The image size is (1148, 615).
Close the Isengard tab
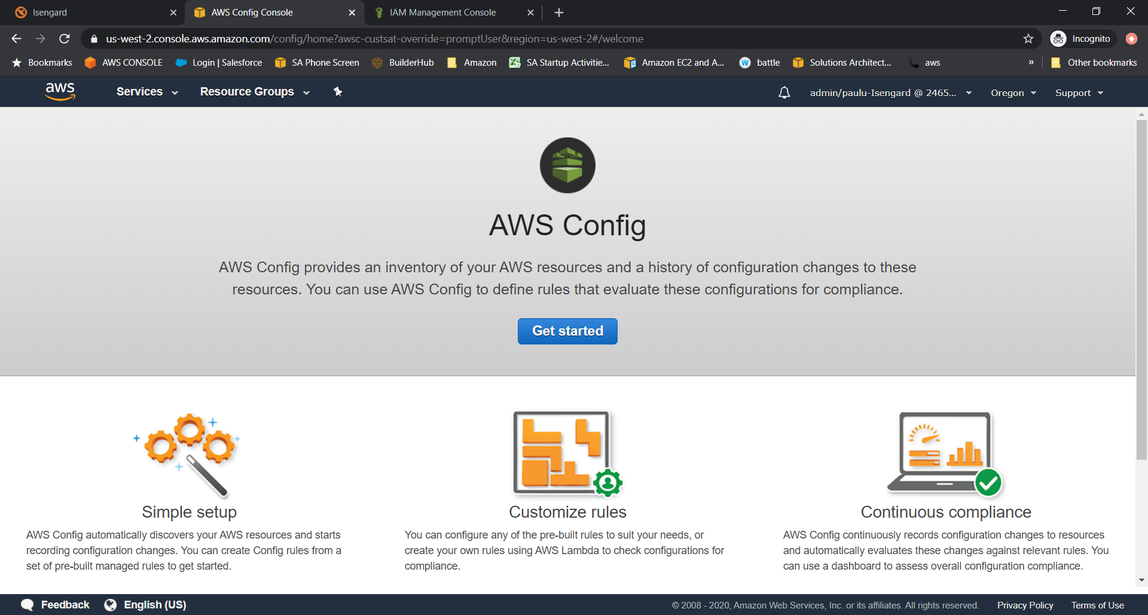point(173,12)
